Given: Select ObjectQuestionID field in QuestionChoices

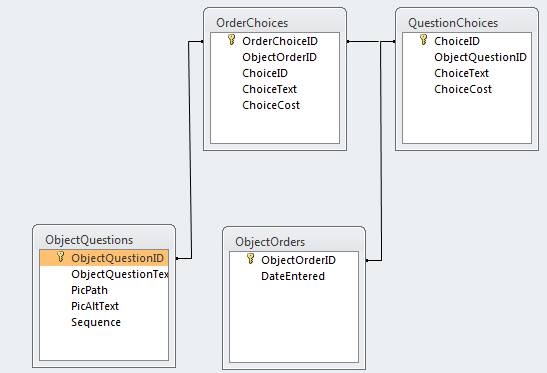Looking at the screenshot, I should pos(480,57).
